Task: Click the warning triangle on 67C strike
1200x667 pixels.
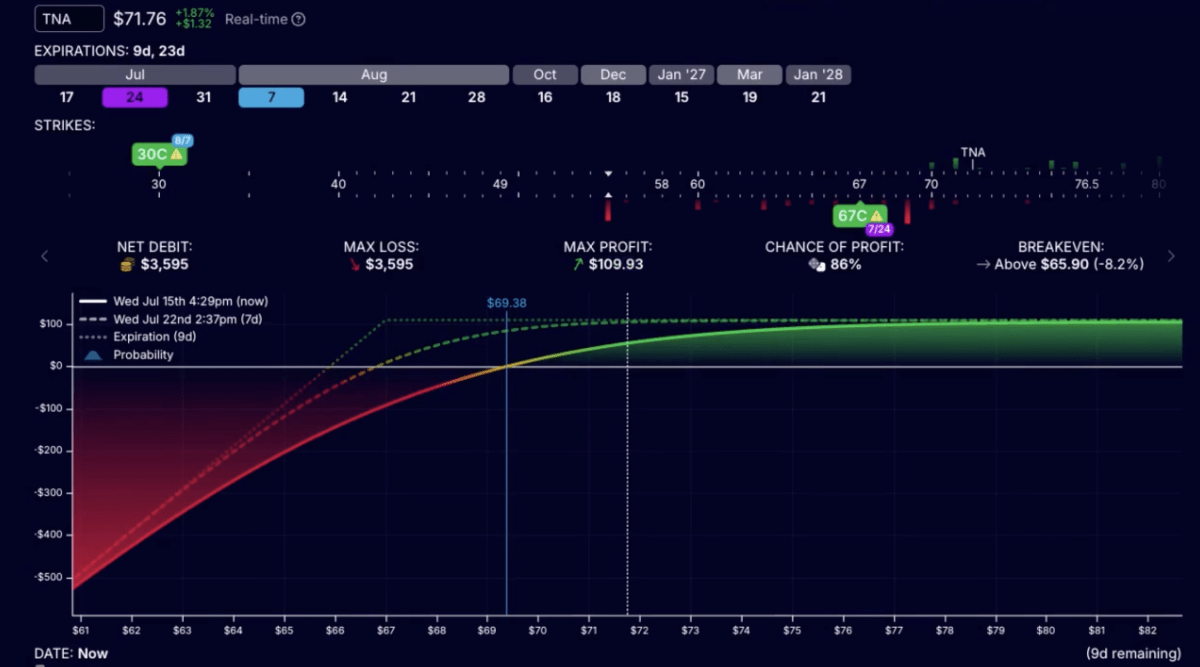Action: [x=876, y=215]
